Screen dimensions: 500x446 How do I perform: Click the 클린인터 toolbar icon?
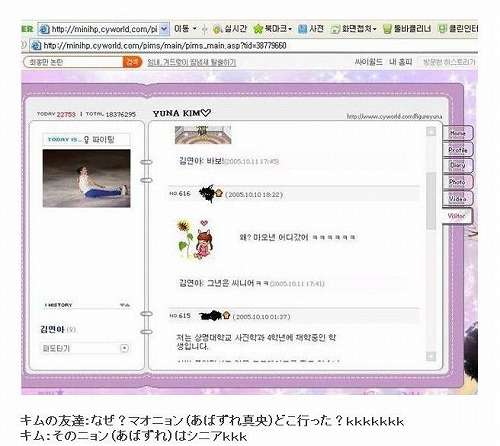pos(442,29)
